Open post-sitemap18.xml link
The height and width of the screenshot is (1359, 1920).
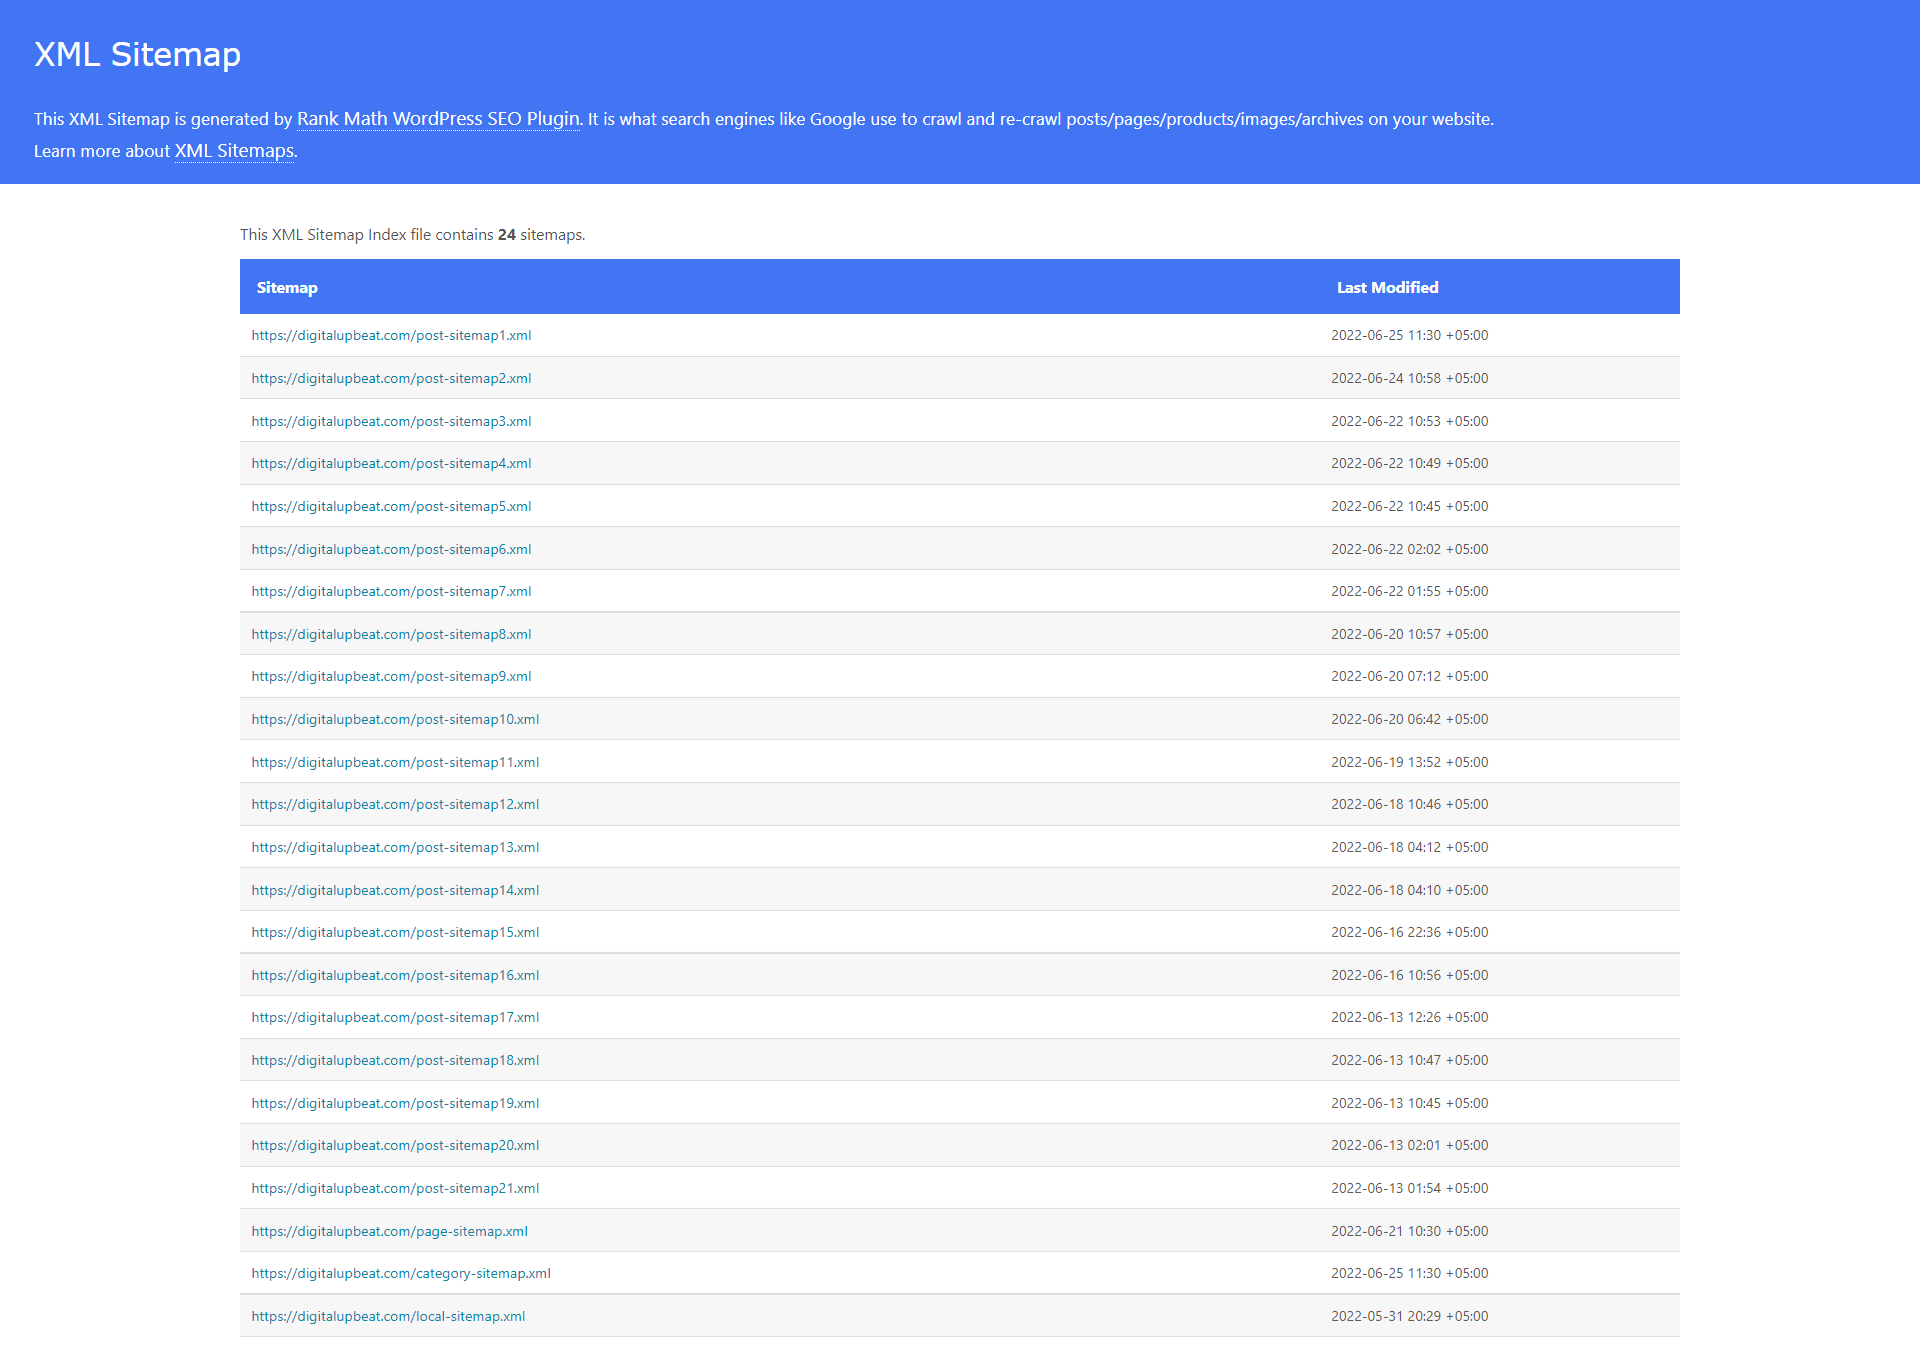(395, 1060)
